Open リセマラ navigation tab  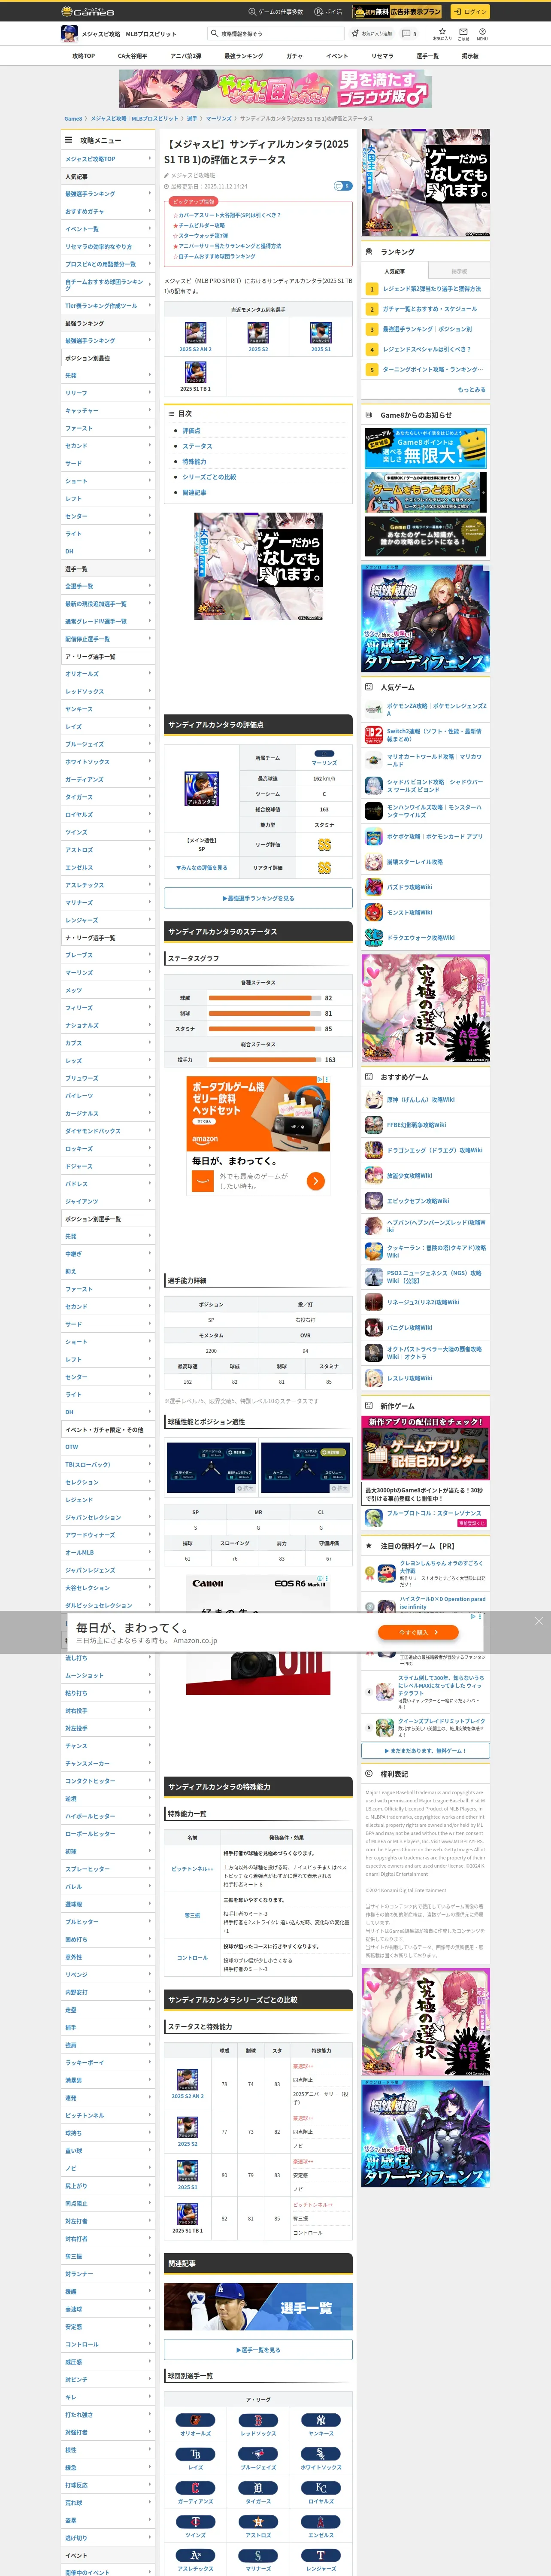click(x=382, y=56)
